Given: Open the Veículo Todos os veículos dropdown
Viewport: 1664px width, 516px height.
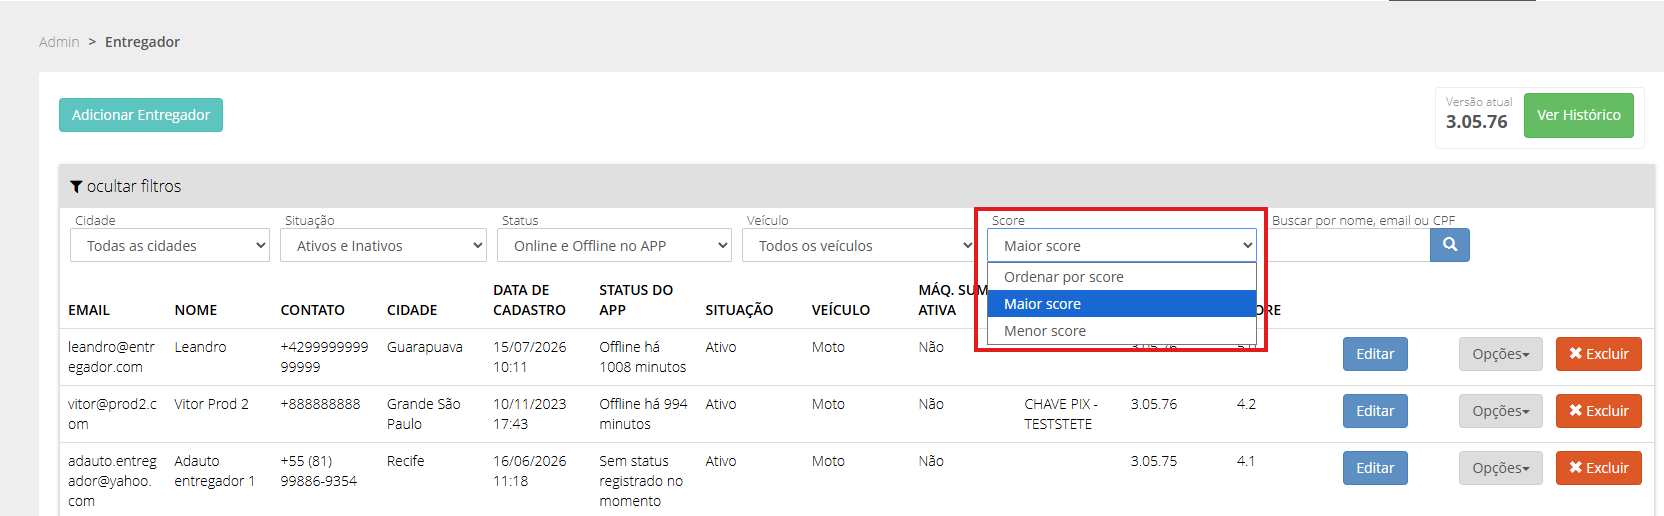Looking at the screenshot, I should 859,245.
